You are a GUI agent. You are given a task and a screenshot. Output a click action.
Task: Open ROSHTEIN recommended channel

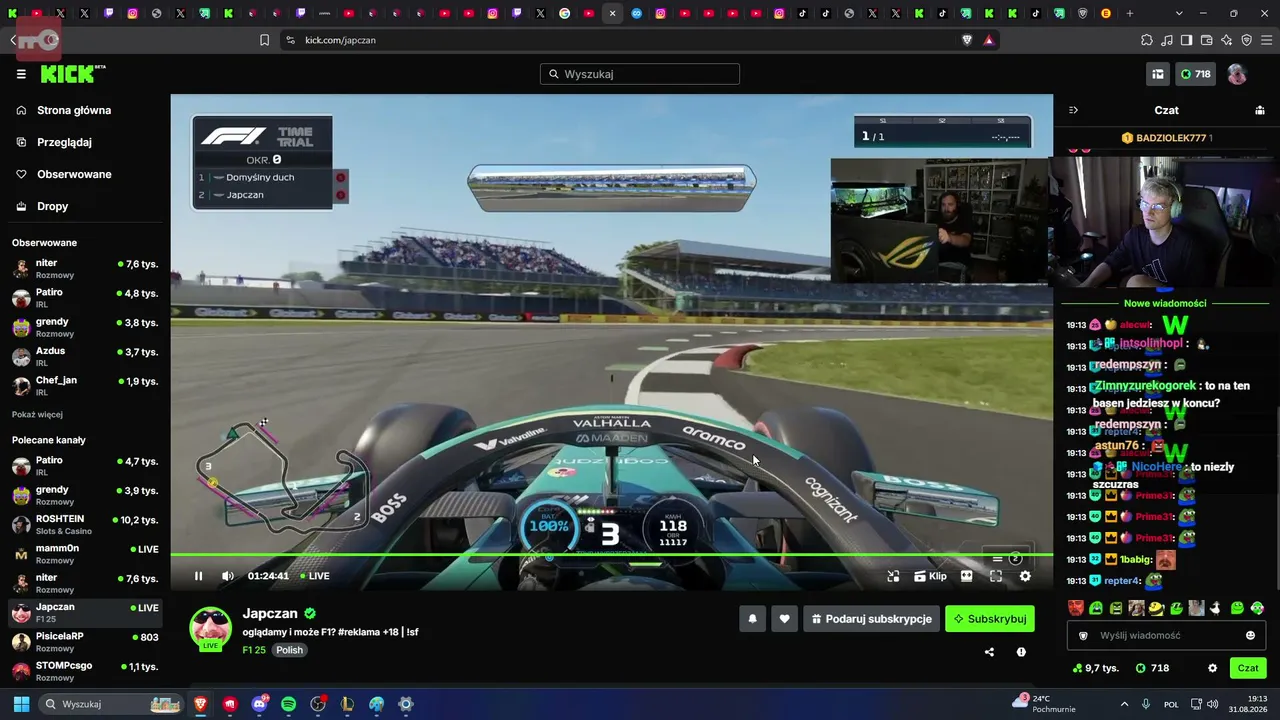pos(85,525)
